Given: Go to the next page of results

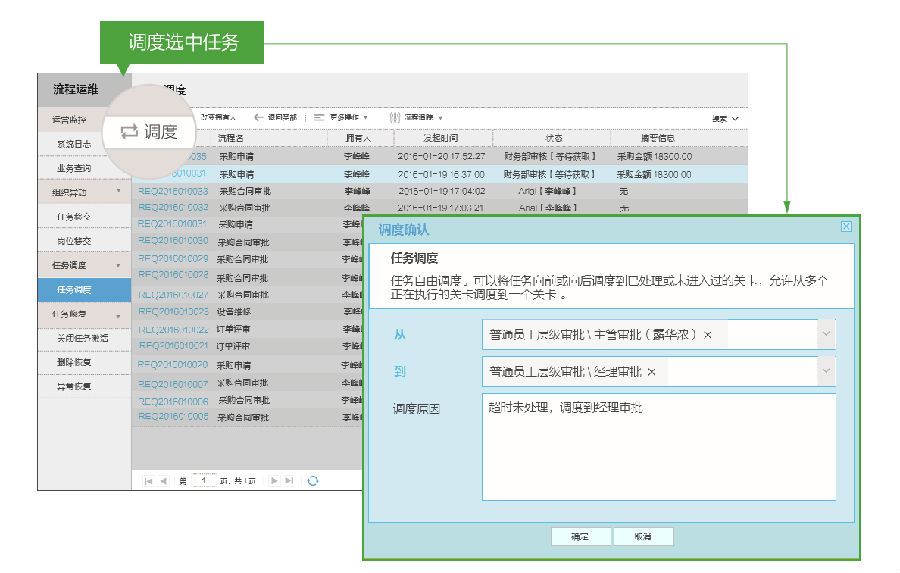Looking at the screenshot, I should click(274, 481).
